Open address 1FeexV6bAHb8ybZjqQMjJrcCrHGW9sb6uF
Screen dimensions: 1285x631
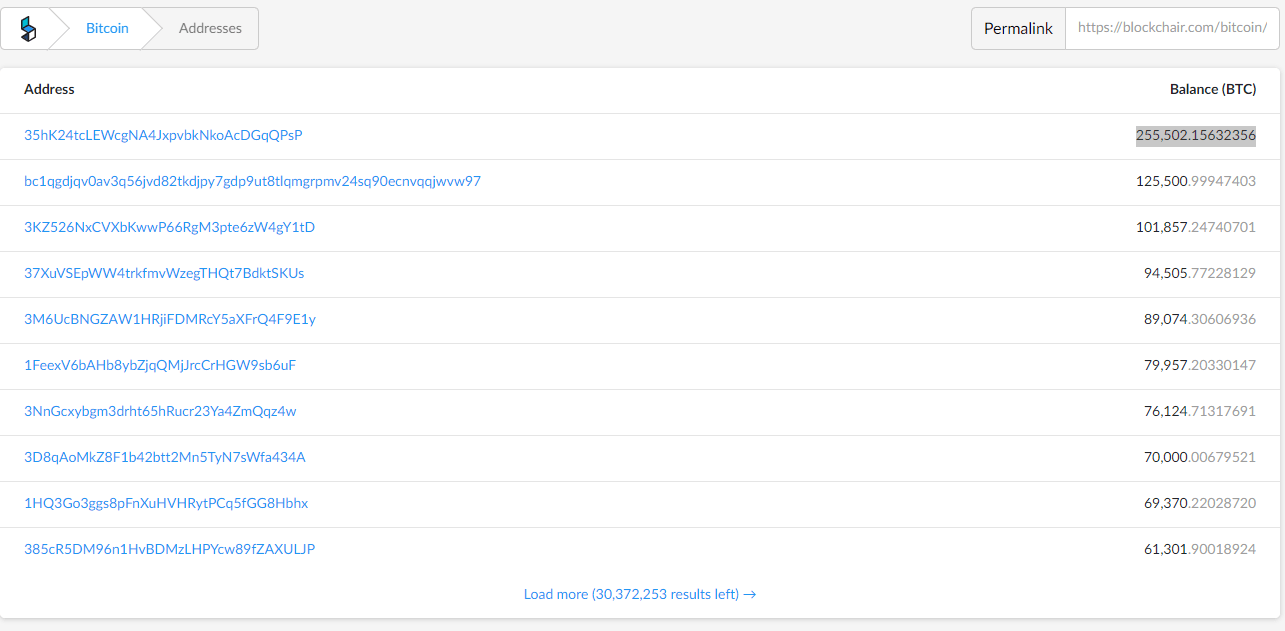click(x=160, y=365)
